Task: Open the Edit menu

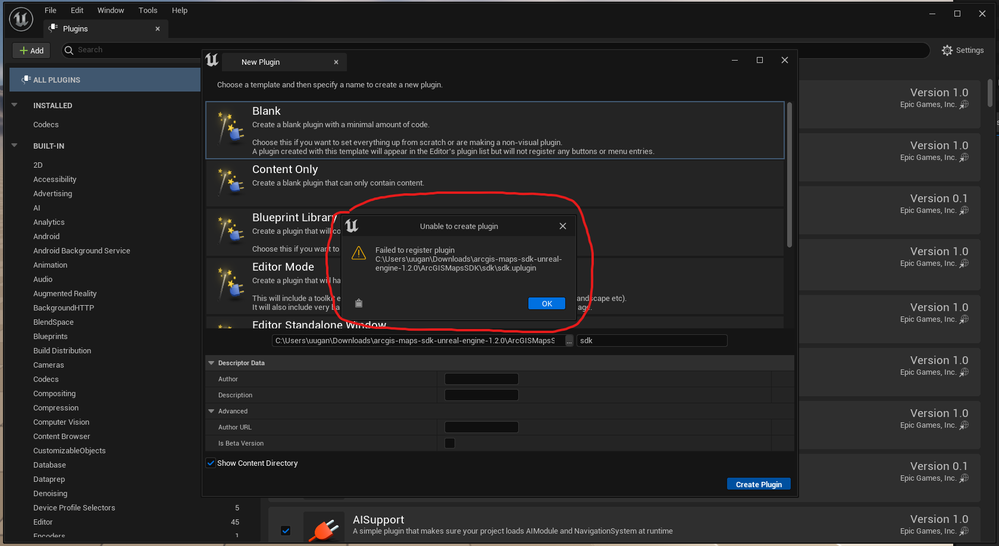Action: [x=77, y=10]
